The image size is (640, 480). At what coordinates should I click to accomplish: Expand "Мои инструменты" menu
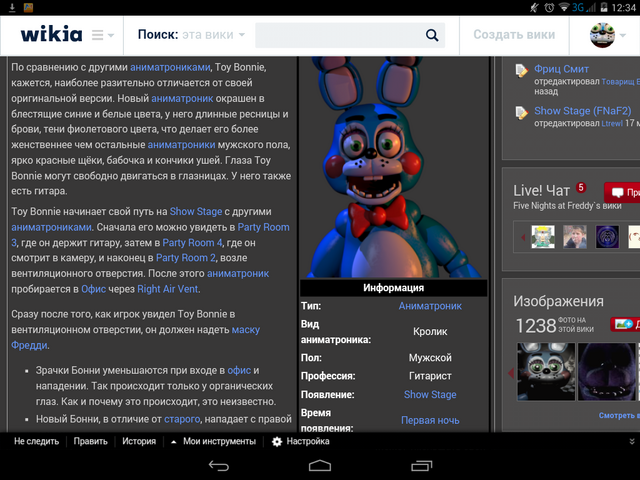click(213, 441)
